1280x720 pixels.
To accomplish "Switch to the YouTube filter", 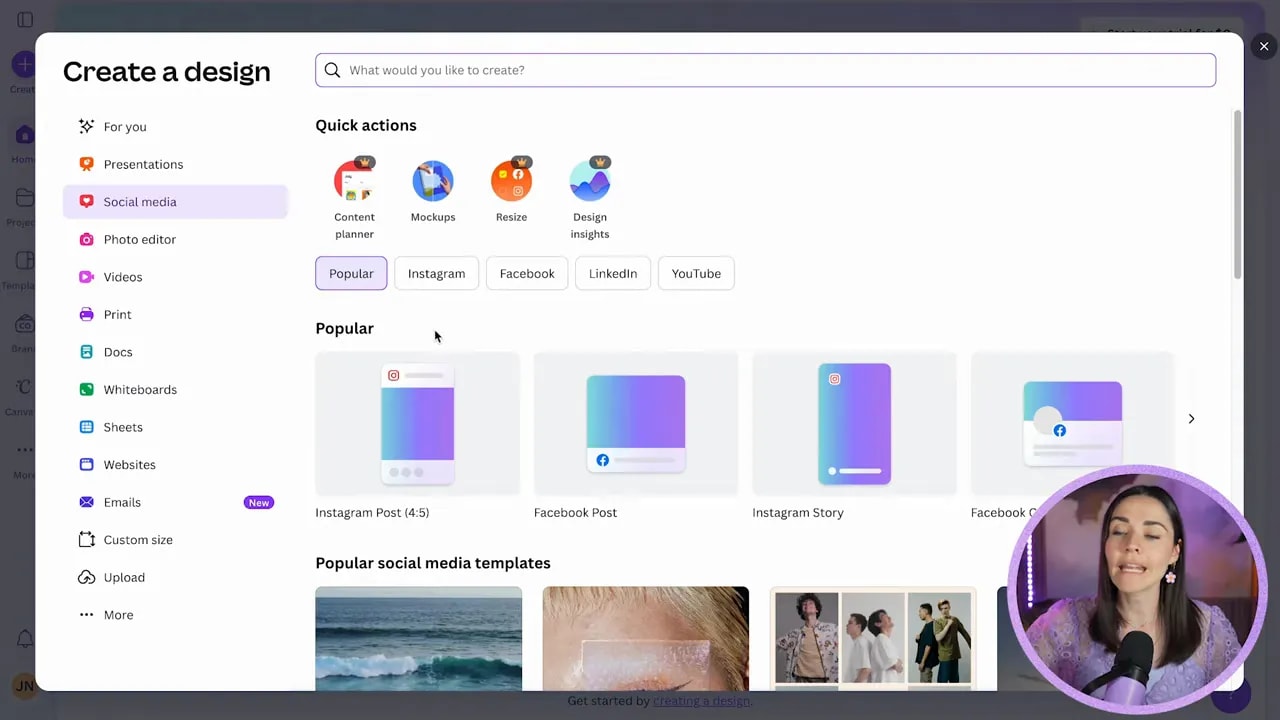I will click(x=695, y=273).
